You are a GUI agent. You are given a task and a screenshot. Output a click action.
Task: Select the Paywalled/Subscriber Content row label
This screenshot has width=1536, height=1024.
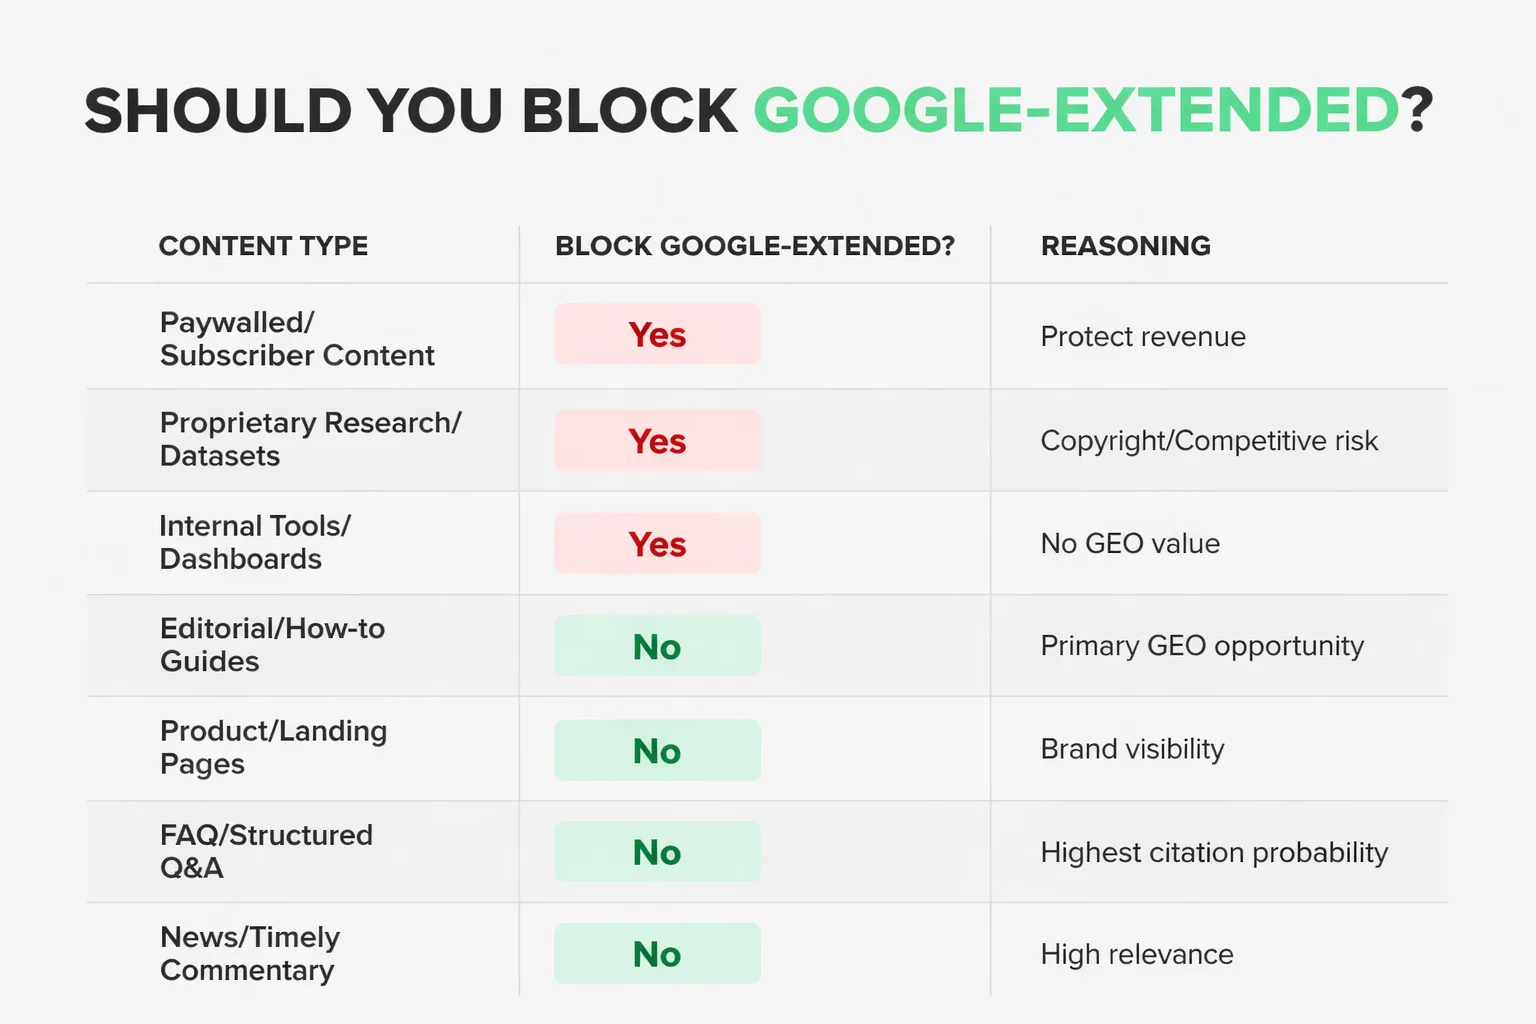(297, 339)
